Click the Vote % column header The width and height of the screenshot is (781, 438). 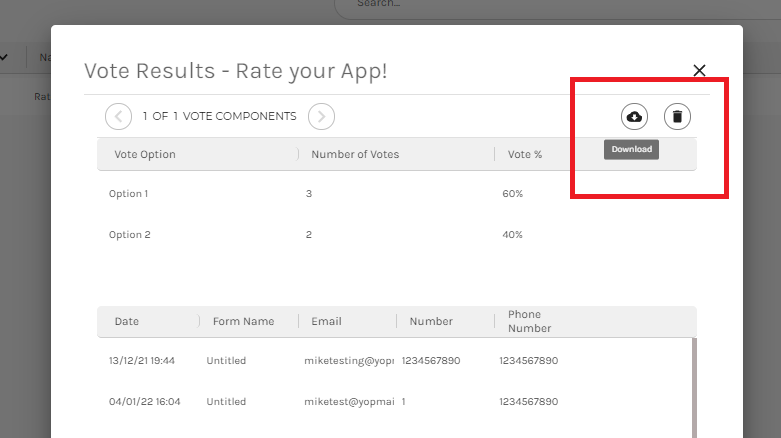(525, 155)
